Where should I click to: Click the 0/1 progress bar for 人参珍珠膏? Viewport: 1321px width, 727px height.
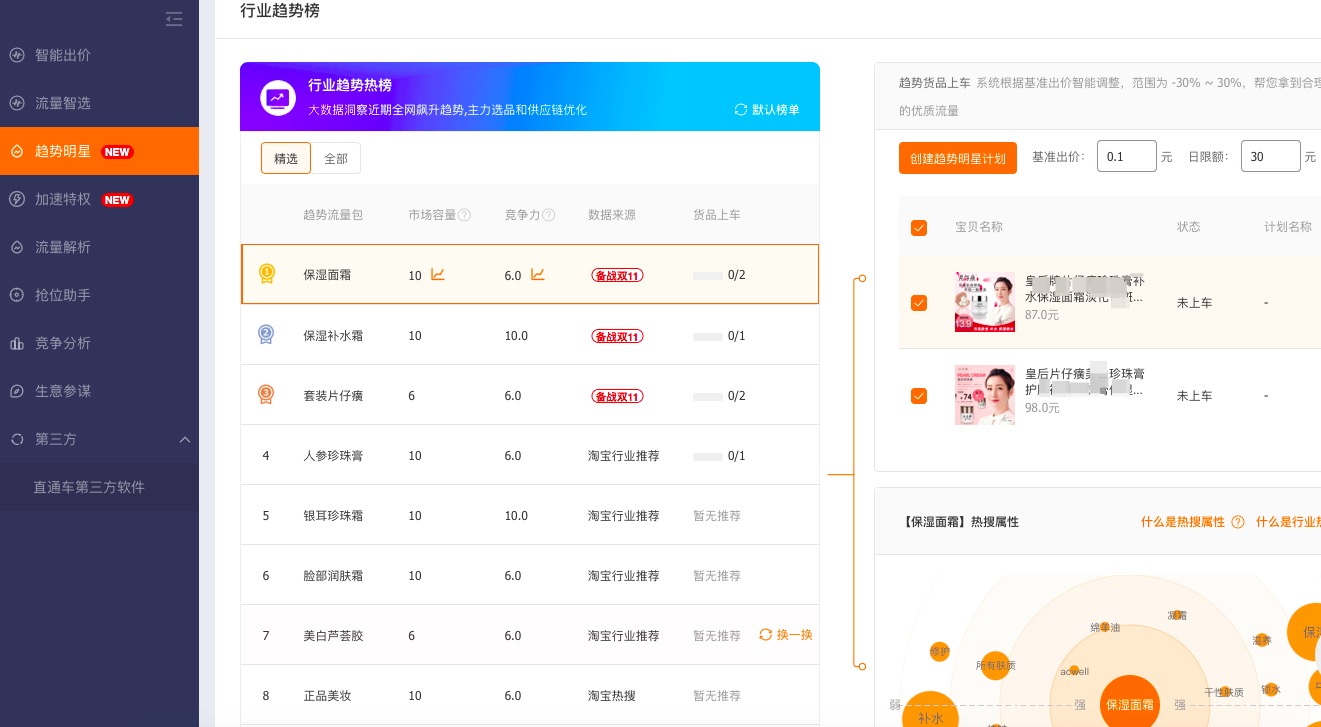(708, 456)
